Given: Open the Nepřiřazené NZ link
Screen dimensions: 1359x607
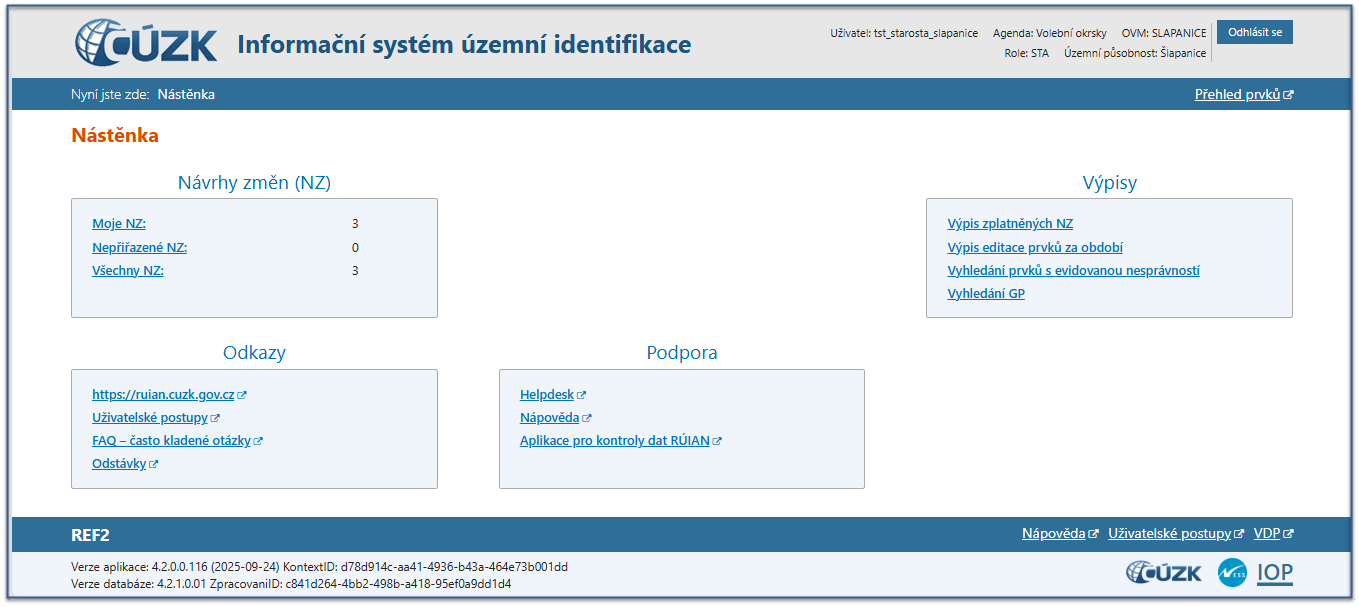Looking at the screenshot, I should (x=139, y=248).
